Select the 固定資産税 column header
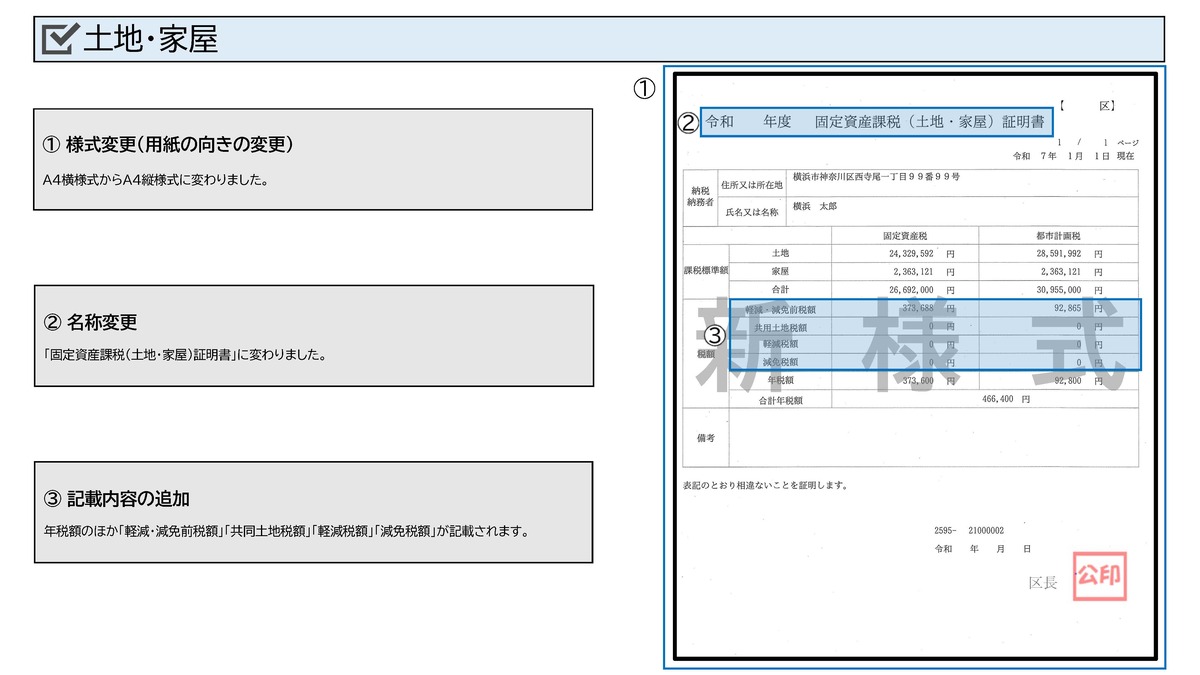This screenshot has width=1200, height=675. (x=905, y=235)
